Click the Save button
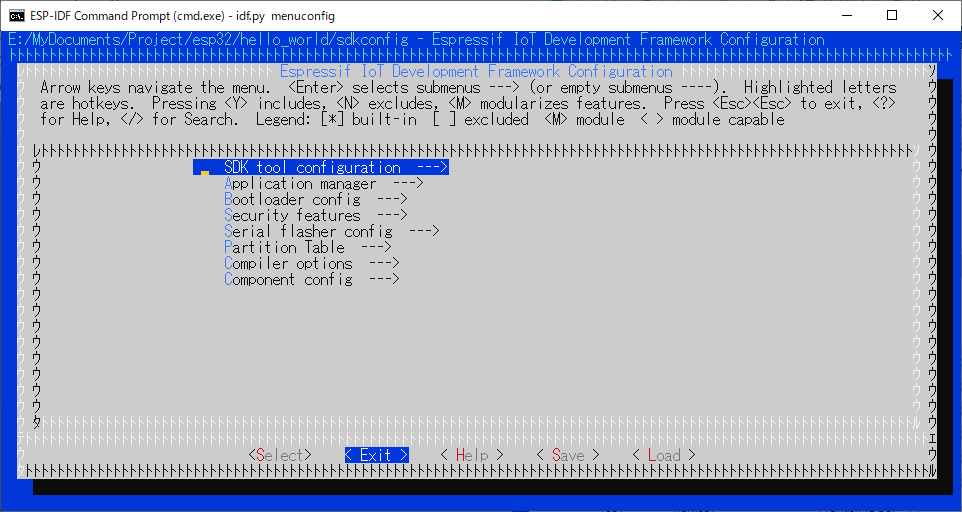 pyautogui.click(x=568, y=455)
